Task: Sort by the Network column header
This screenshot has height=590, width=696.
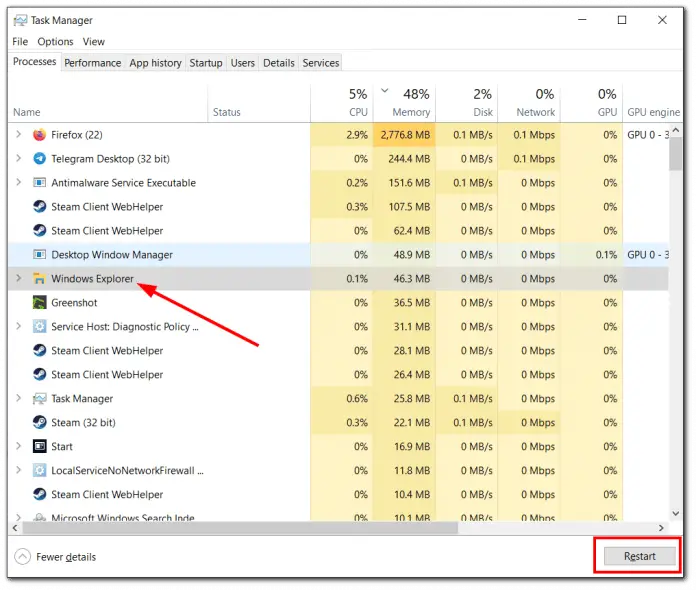Action: coord(529,103)
